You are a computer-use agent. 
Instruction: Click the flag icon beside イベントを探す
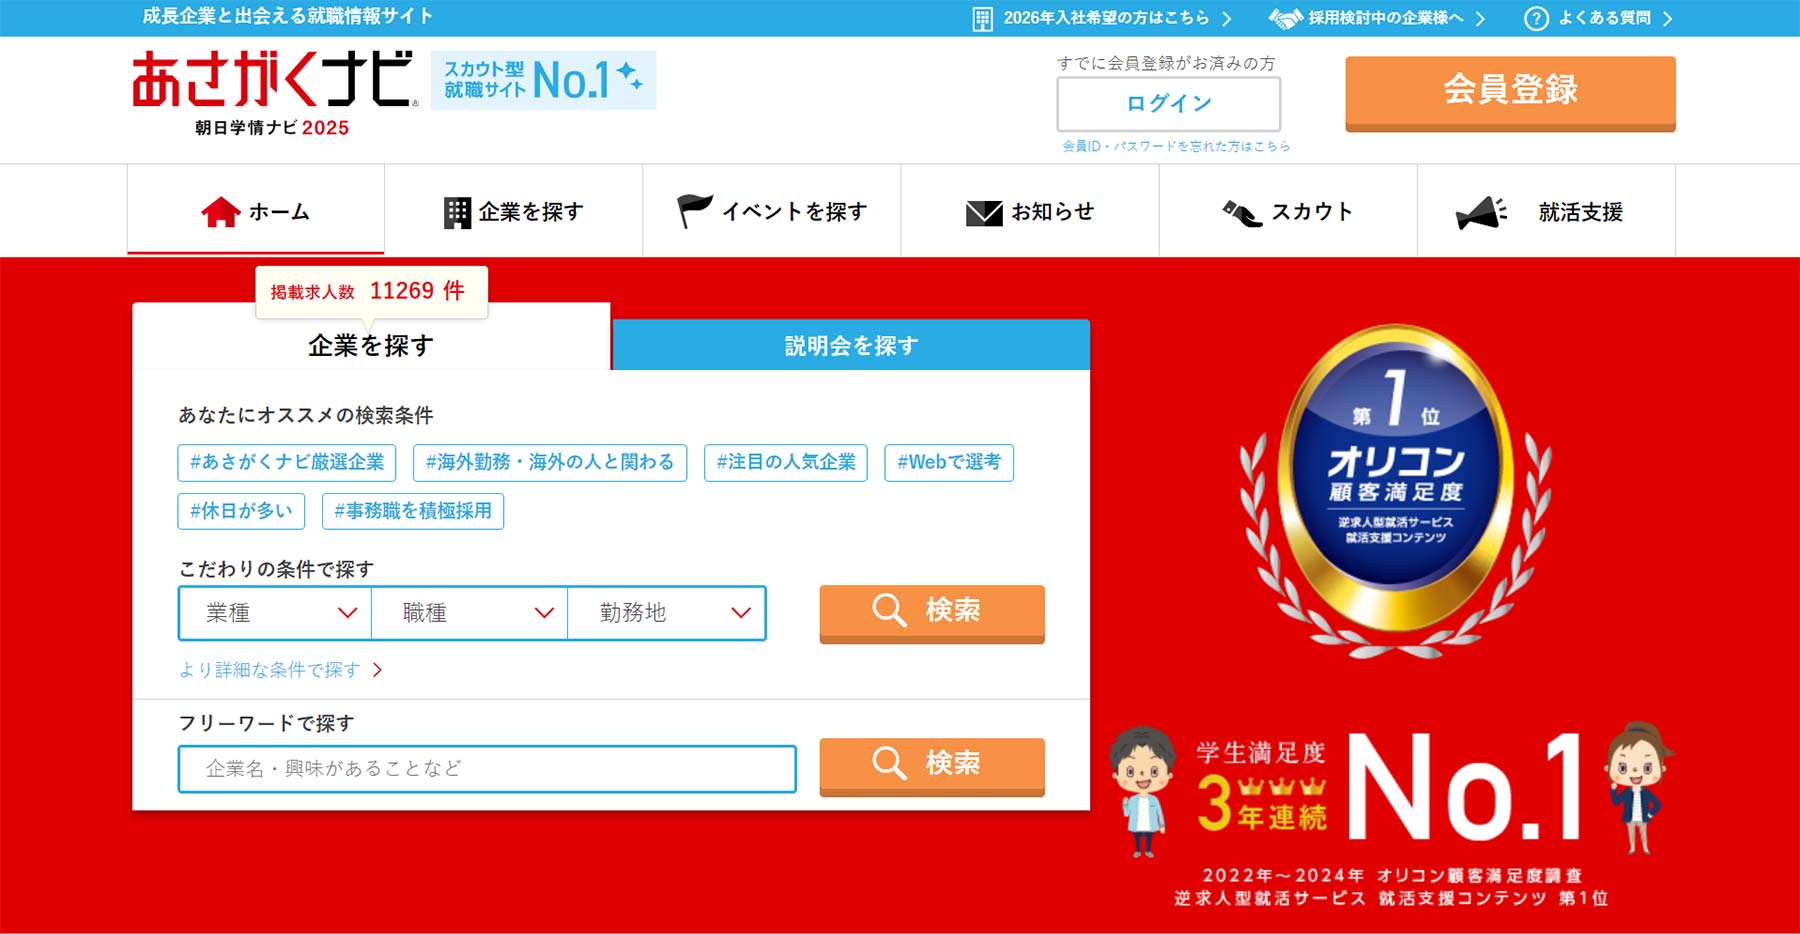pos(695,211)
